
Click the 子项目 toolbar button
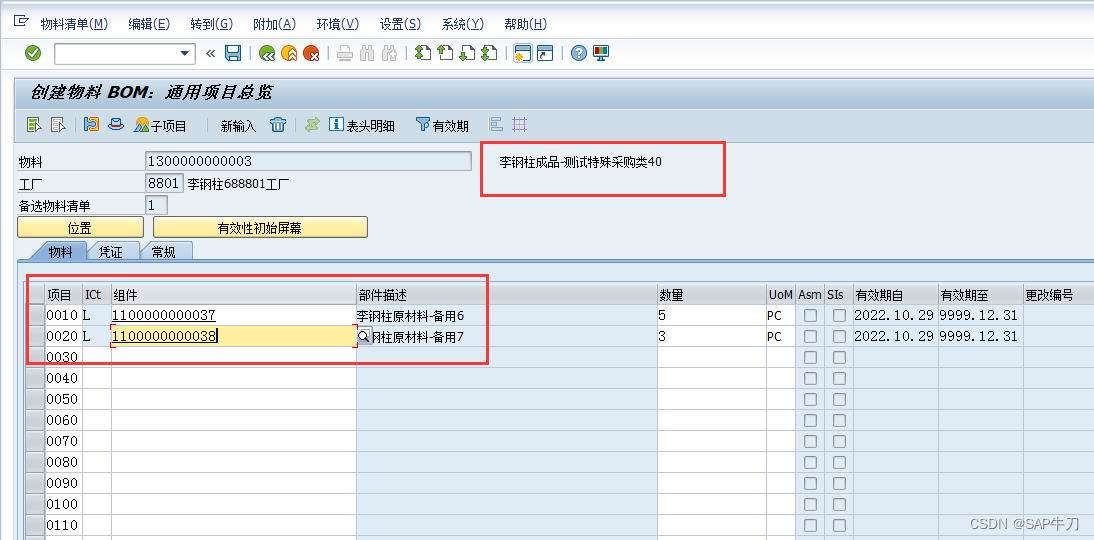(x=161, y=126)
